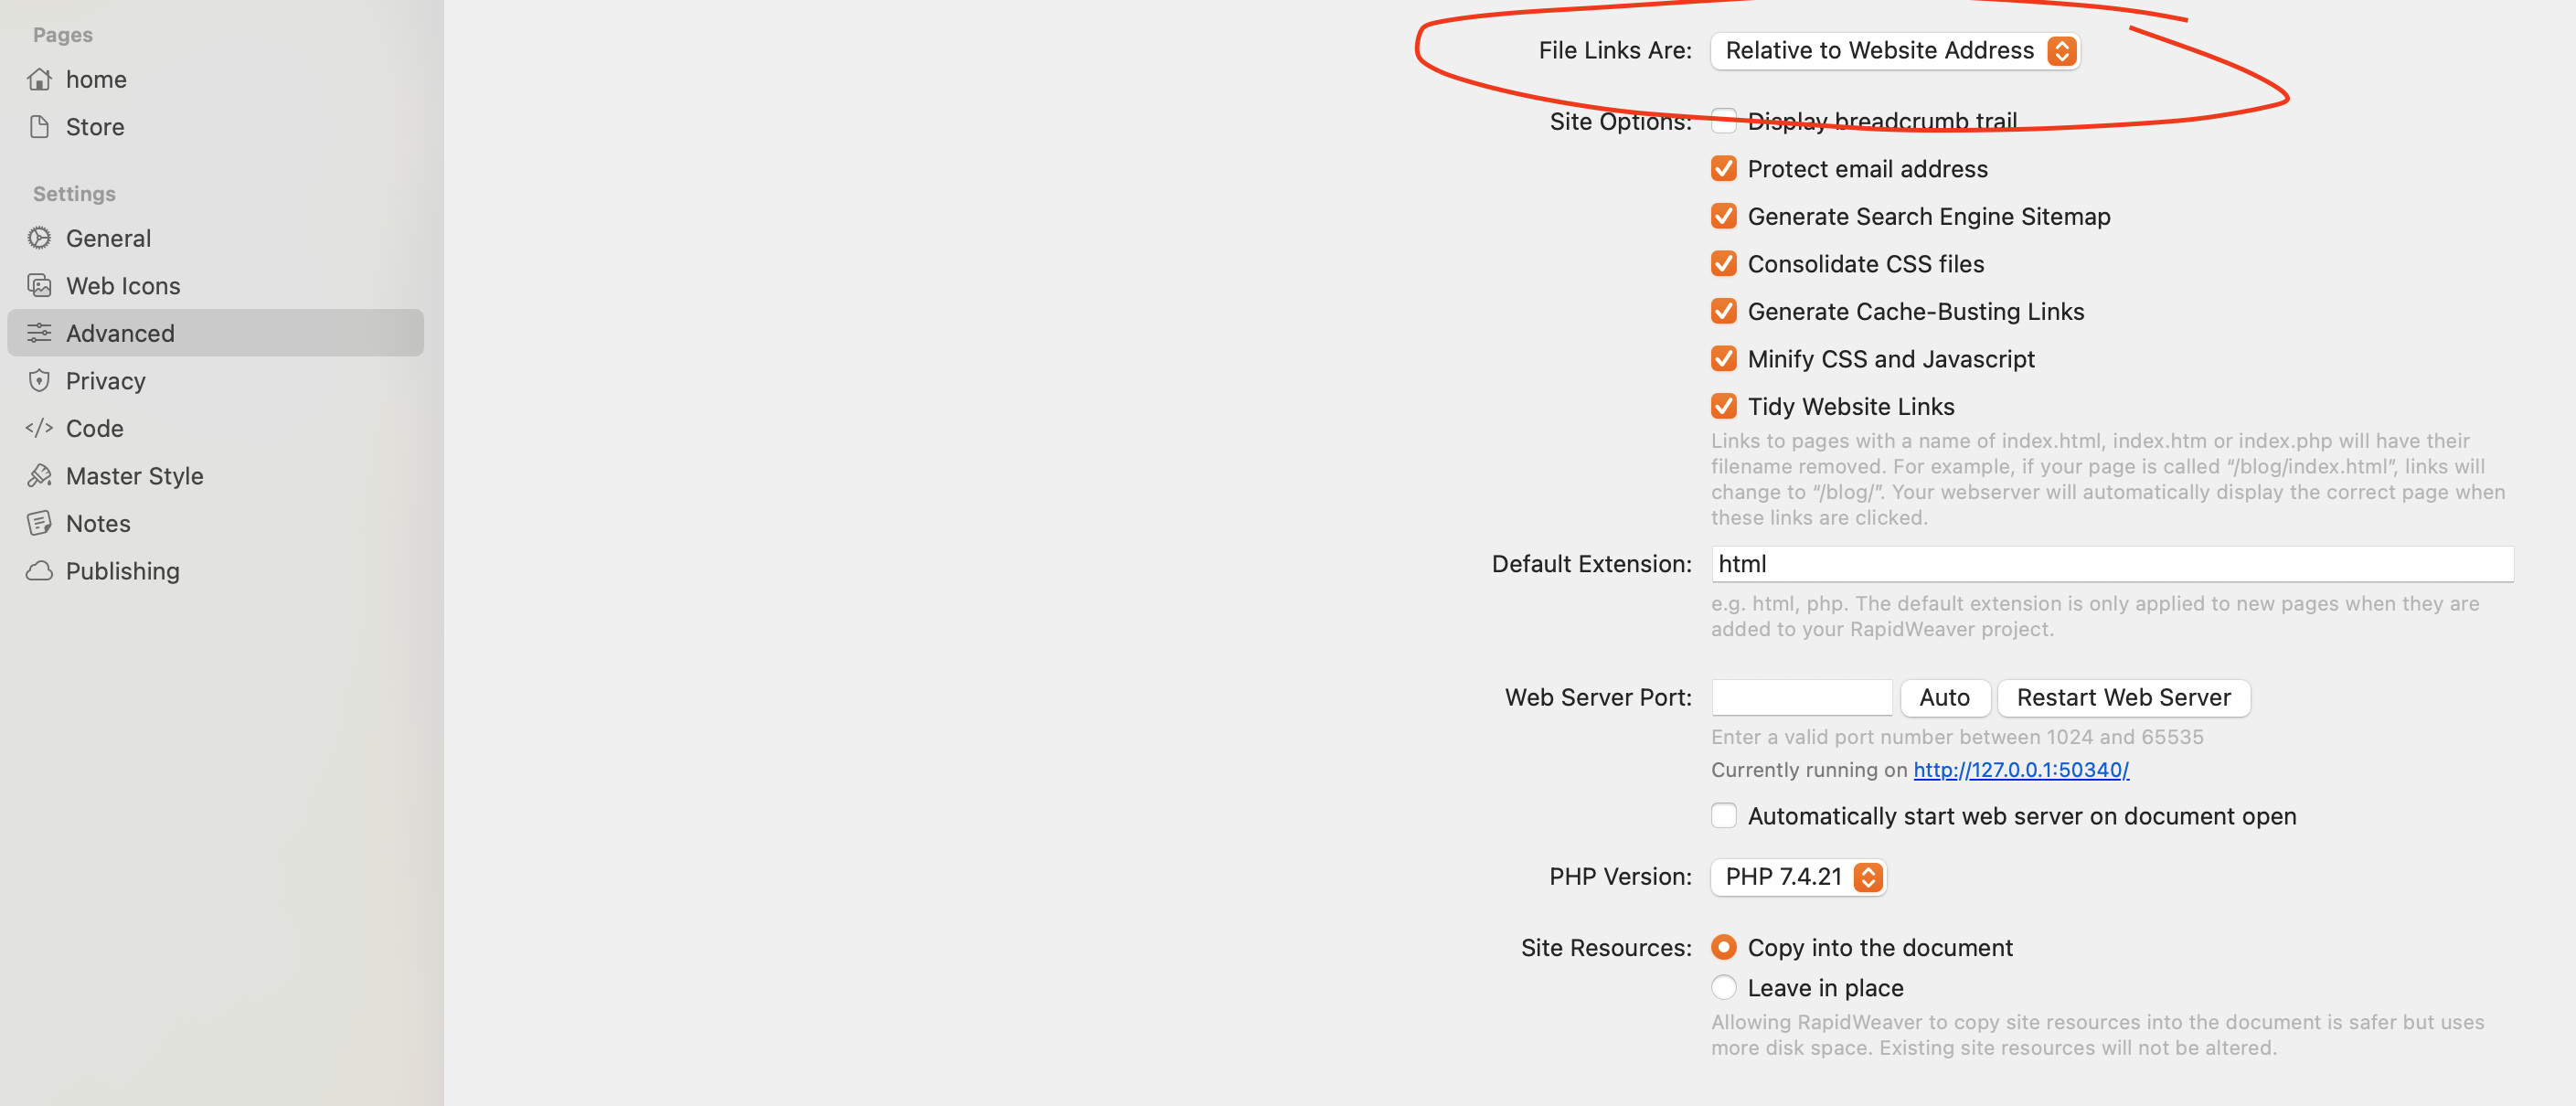Click the General settings gear icon
2576x1106 pixels.
pyautogui.click(x=39, y=238)
